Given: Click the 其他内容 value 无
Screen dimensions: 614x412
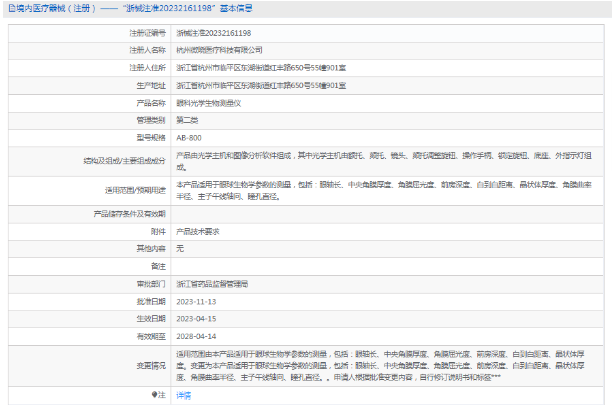Looking at the screenshot, I should coord(180,247).
